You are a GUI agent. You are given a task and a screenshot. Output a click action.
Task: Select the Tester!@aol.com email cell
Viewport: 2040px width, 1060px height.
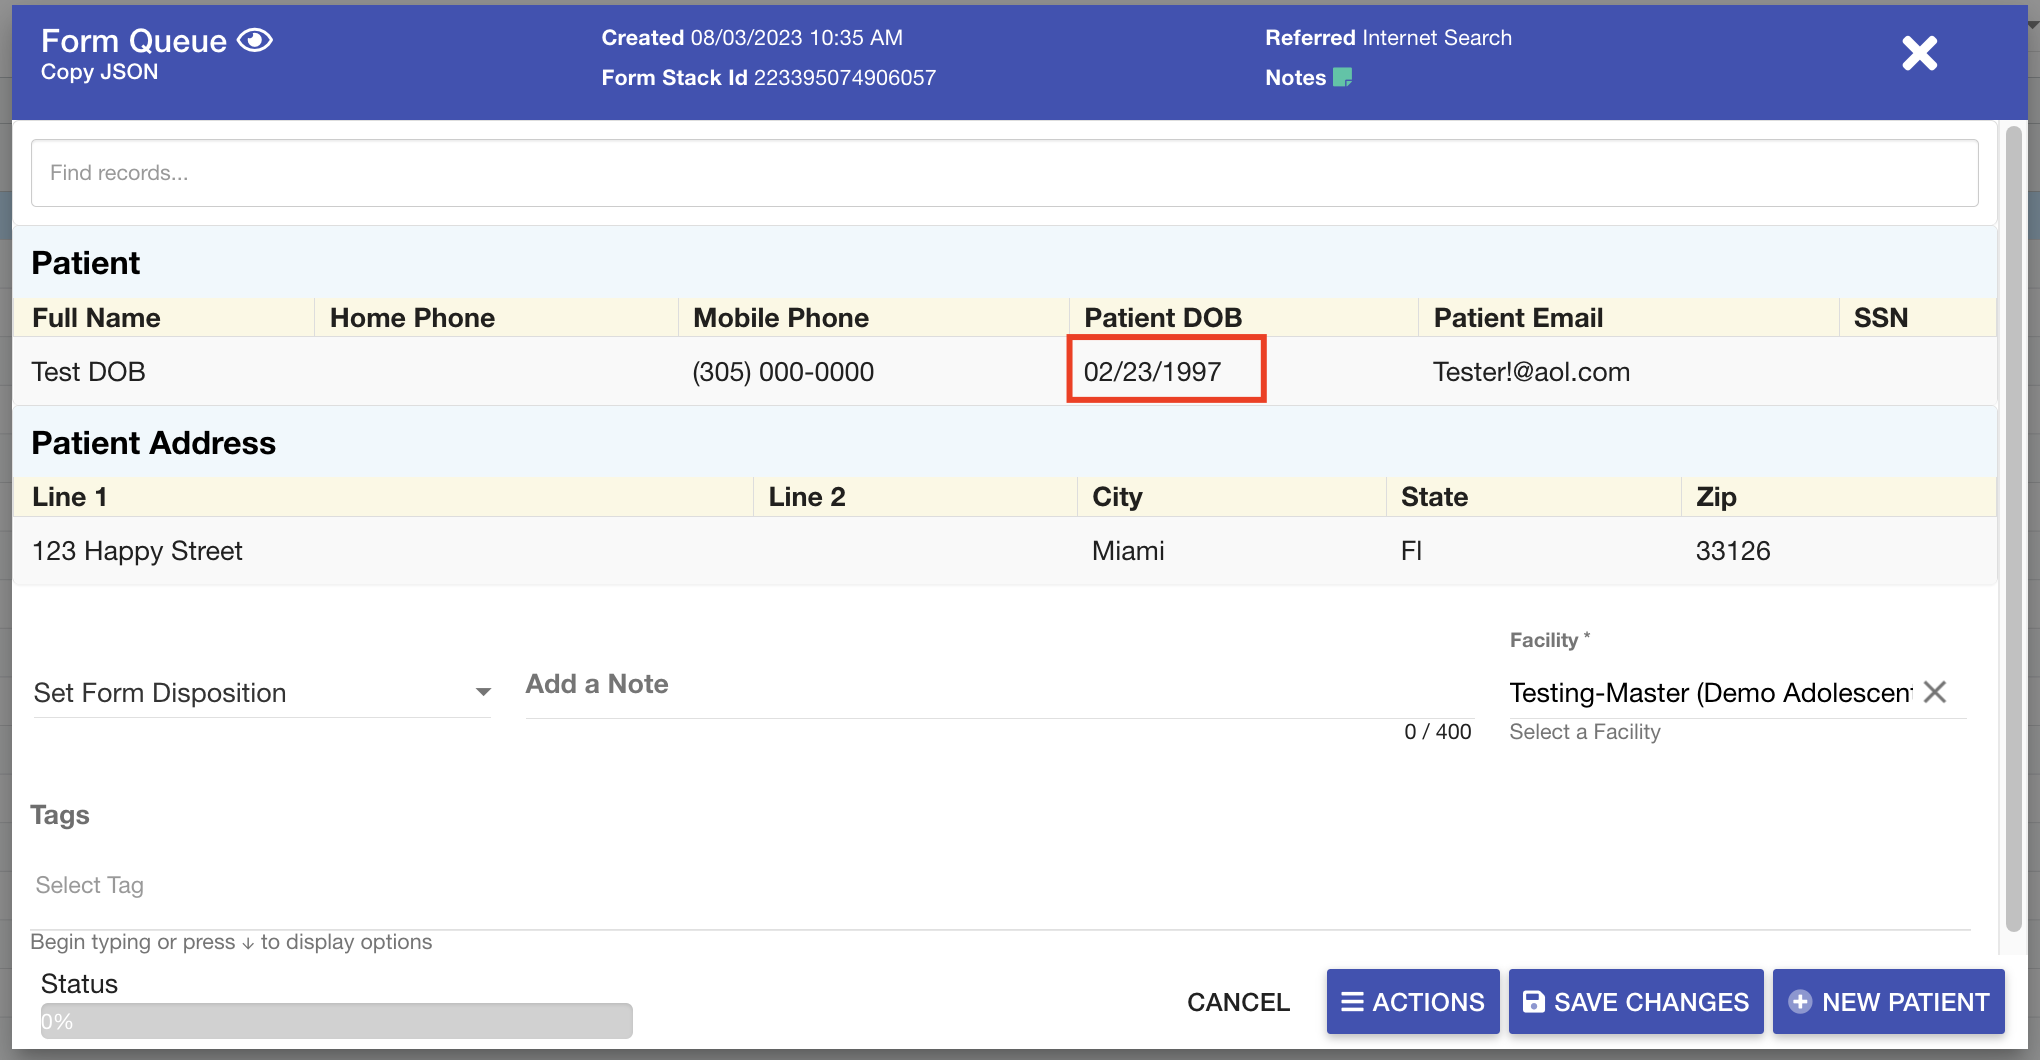point(1531,372)
